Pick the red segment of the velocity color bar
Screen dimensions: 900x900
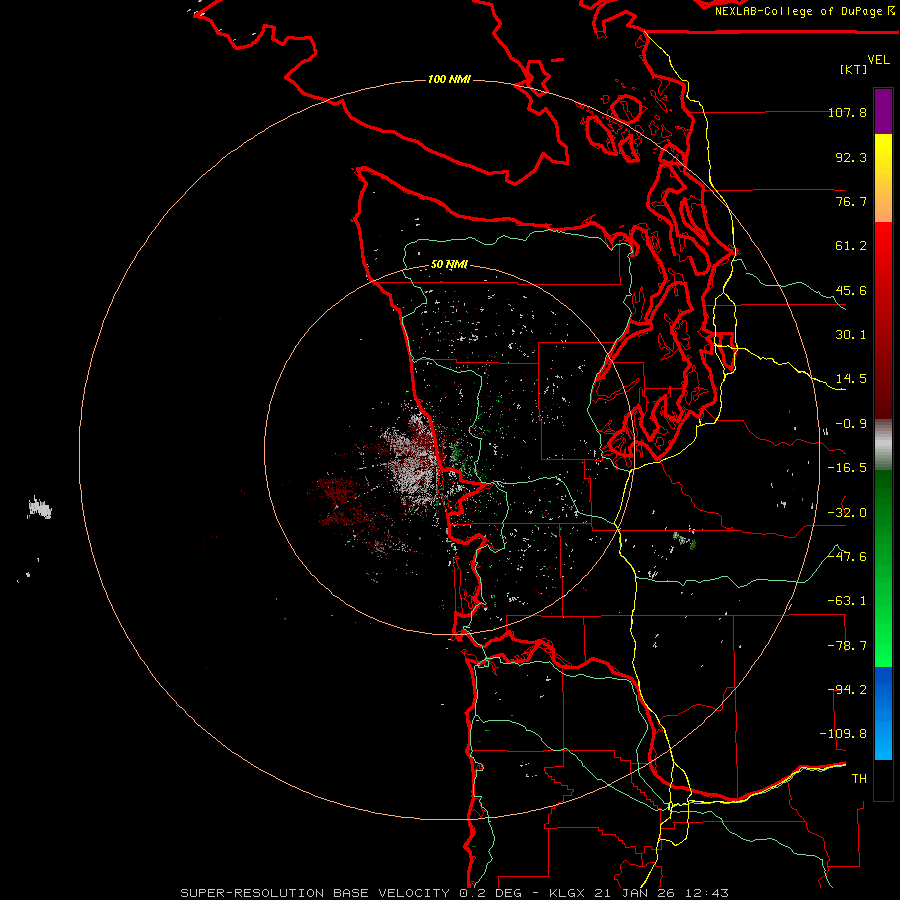tap(883, 320)
